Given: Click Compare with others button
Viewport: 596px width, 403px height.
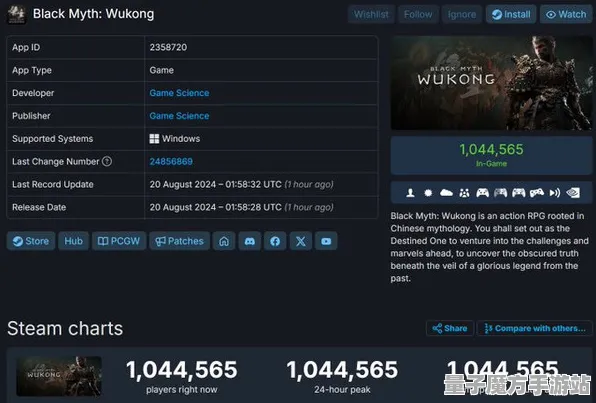Looking at the screenshot, I should (x=535, y=328).
